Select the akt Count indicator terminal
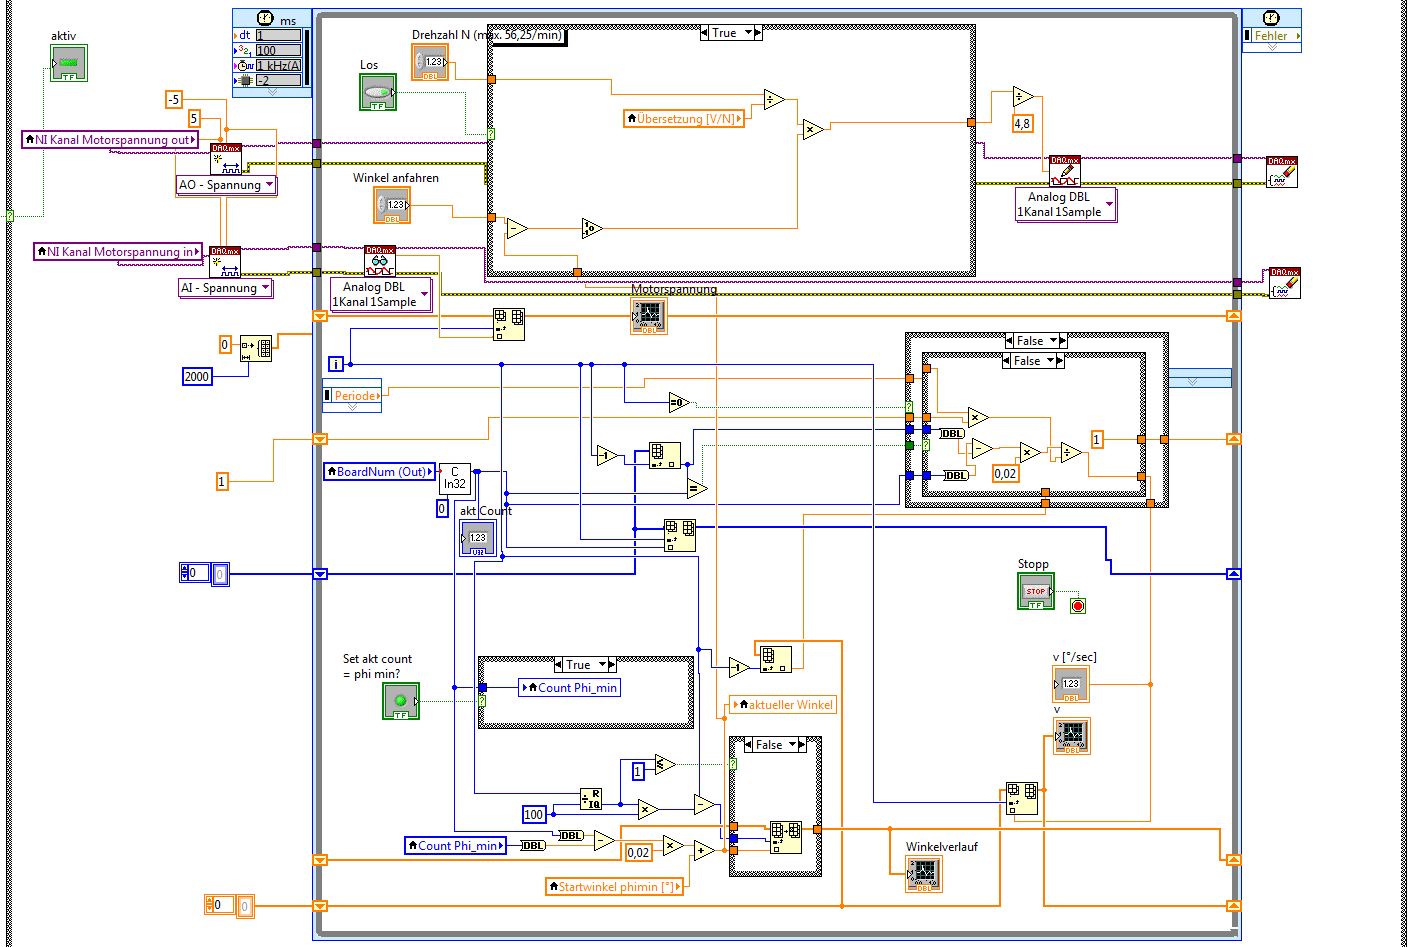 tap(477, 538)
